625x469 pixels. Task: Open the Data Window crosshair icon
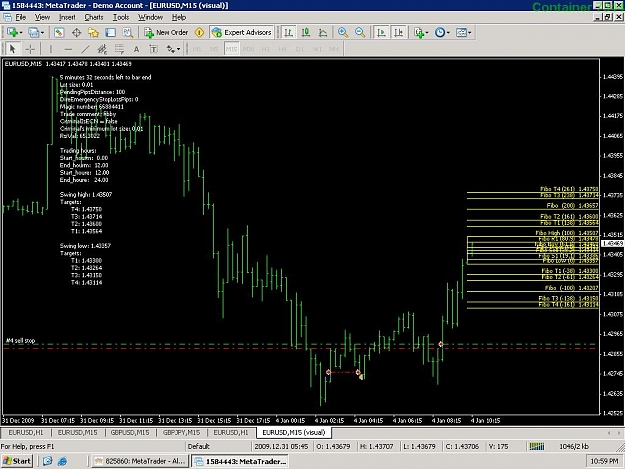pos(76,32)
